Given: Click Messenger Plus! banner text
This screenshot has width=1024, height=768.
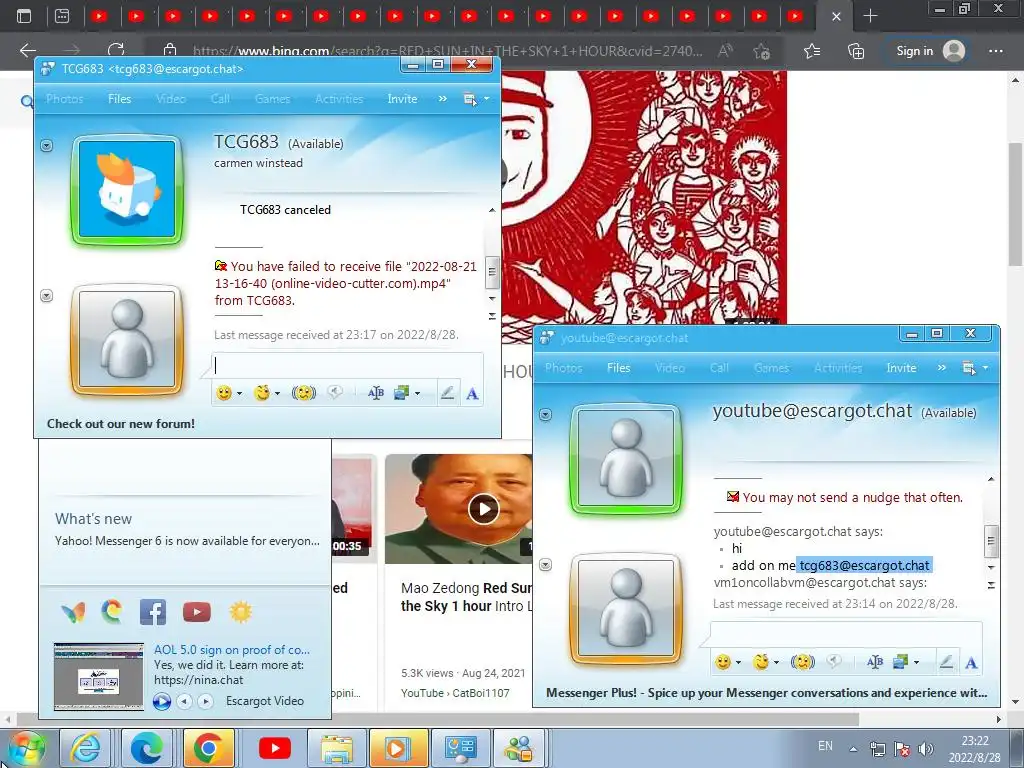Looking at the screenshot, I should (x=767, y=692).
